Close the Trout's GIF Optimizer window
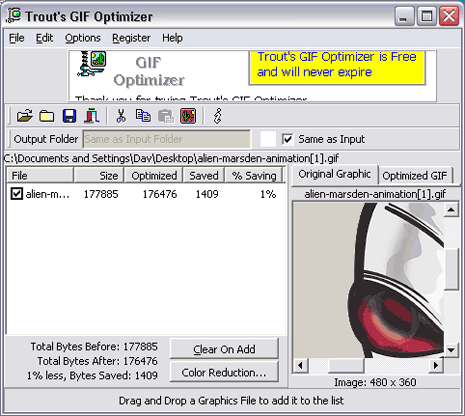The image size is (465, 416). click(x=449, y=16)
